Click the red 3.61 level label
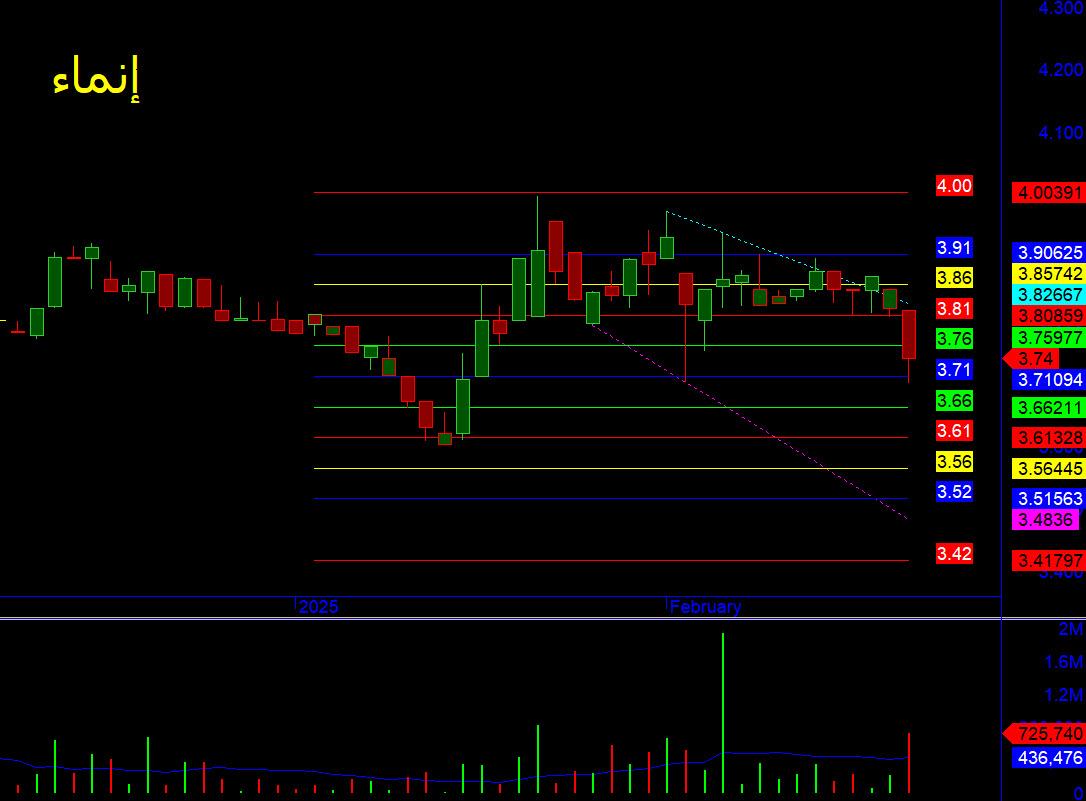This screenshot has width=1086, height=801. (x=954, y=431)
